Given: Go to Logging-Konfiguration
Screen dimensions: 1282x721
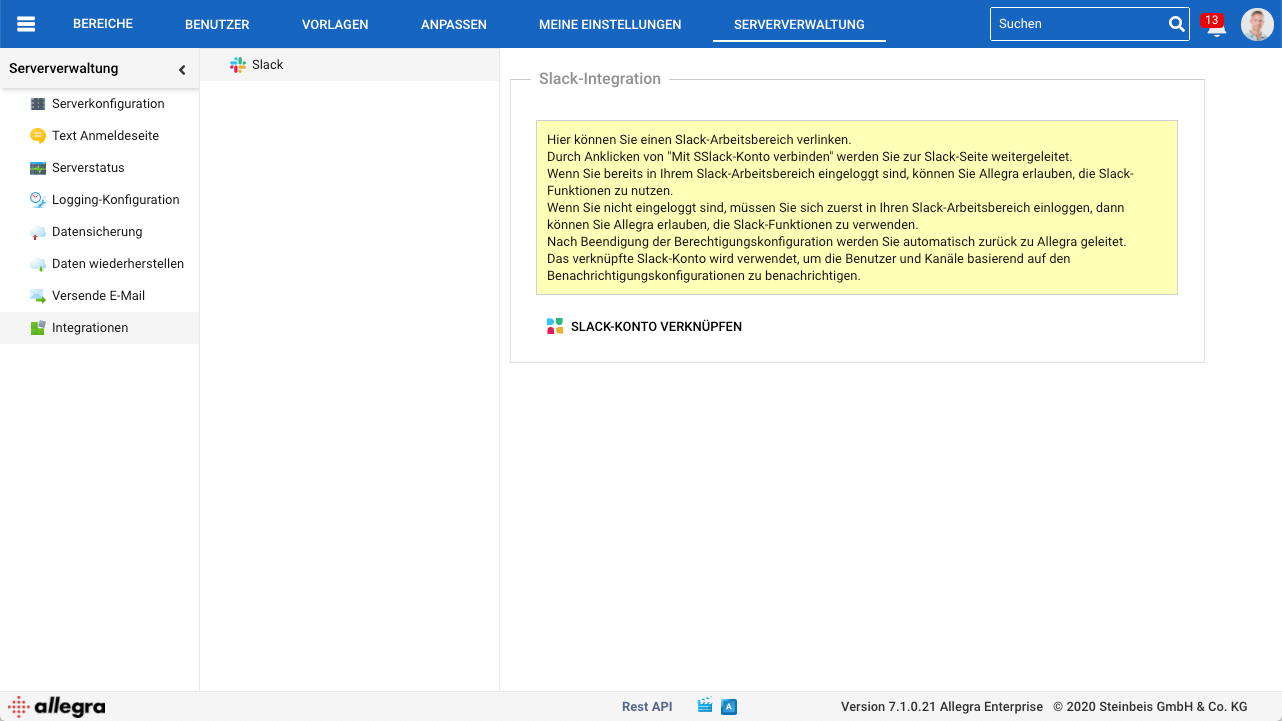Looking at the screenshot, I should pos(115,200).
